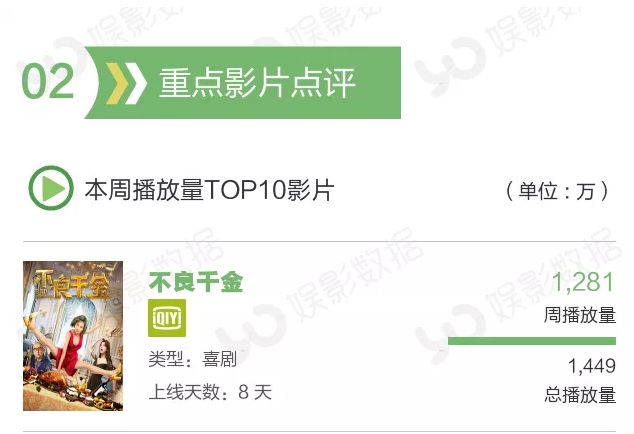
Task: Click the weekly play count 1,281
Action: coord(583,282)
